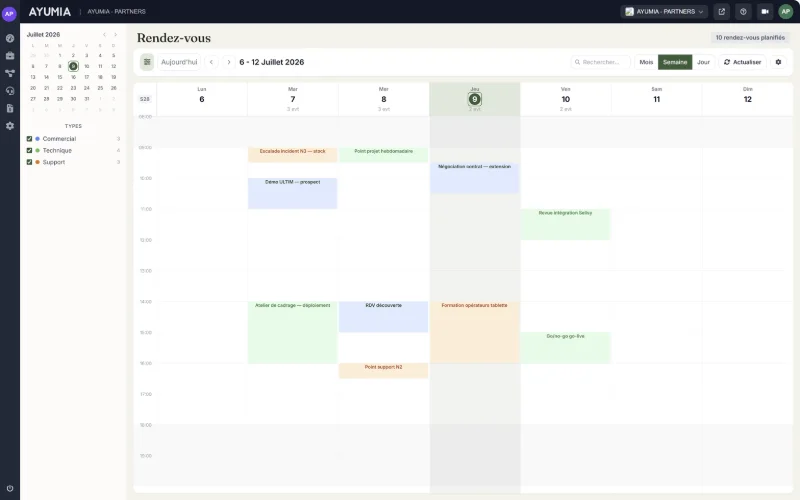Open the Démo ULTIM prospect event

[292, 193]
